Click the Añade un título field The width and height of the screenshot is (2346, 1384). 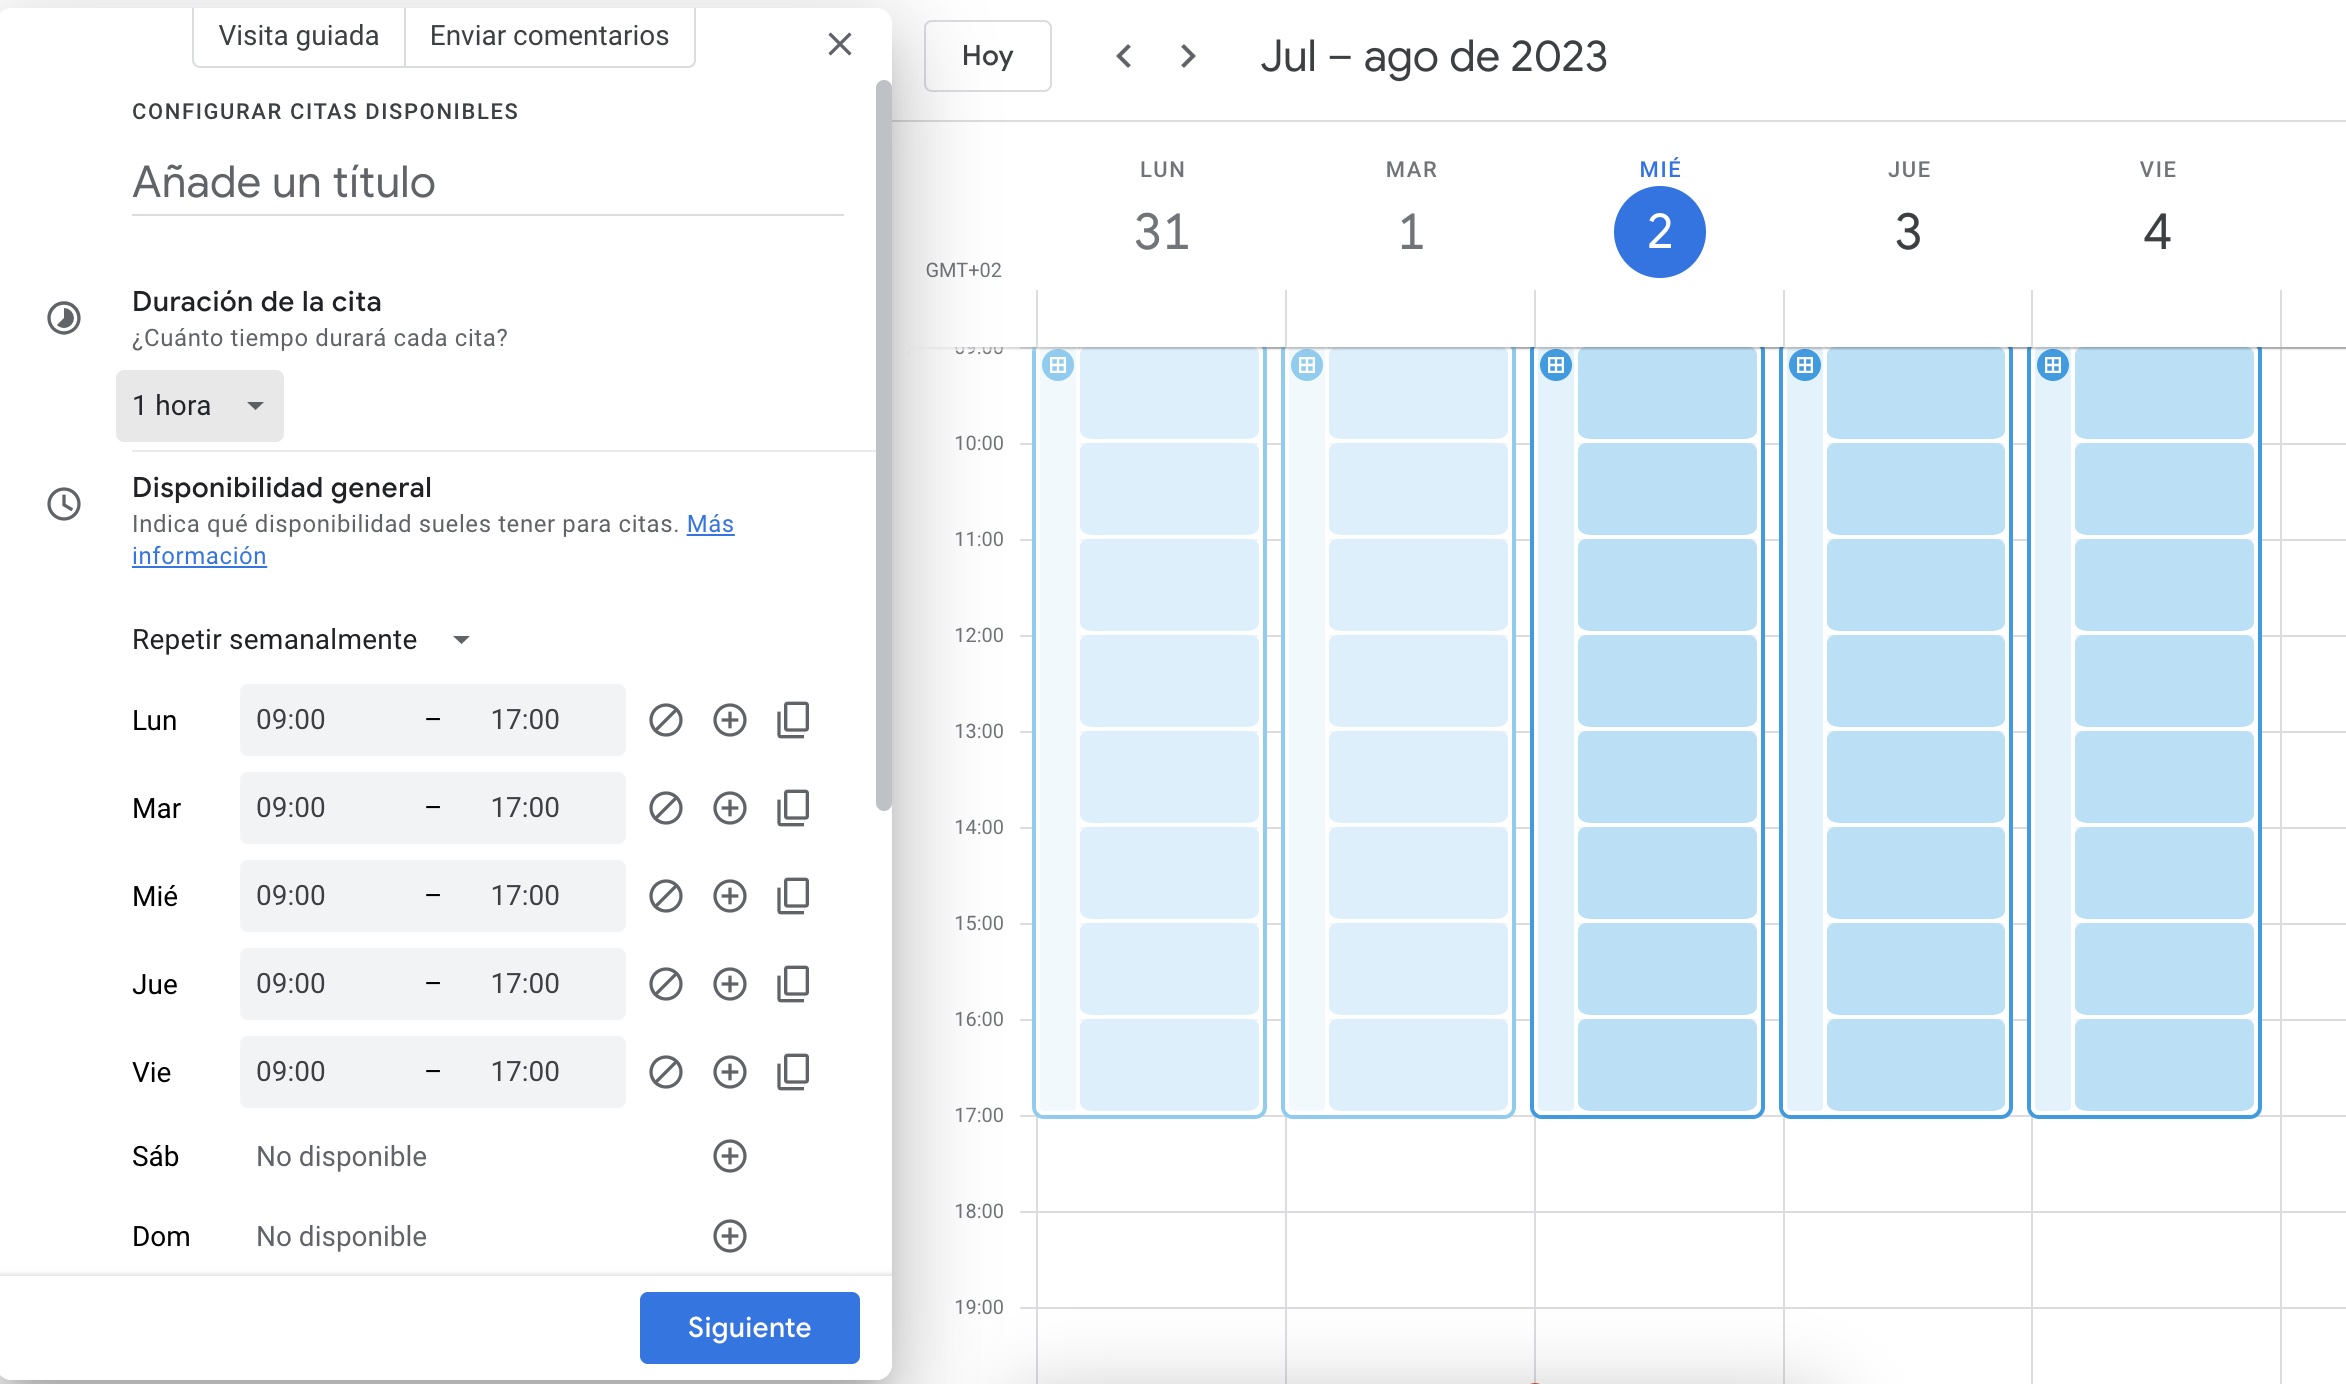(x=487, y=182)
